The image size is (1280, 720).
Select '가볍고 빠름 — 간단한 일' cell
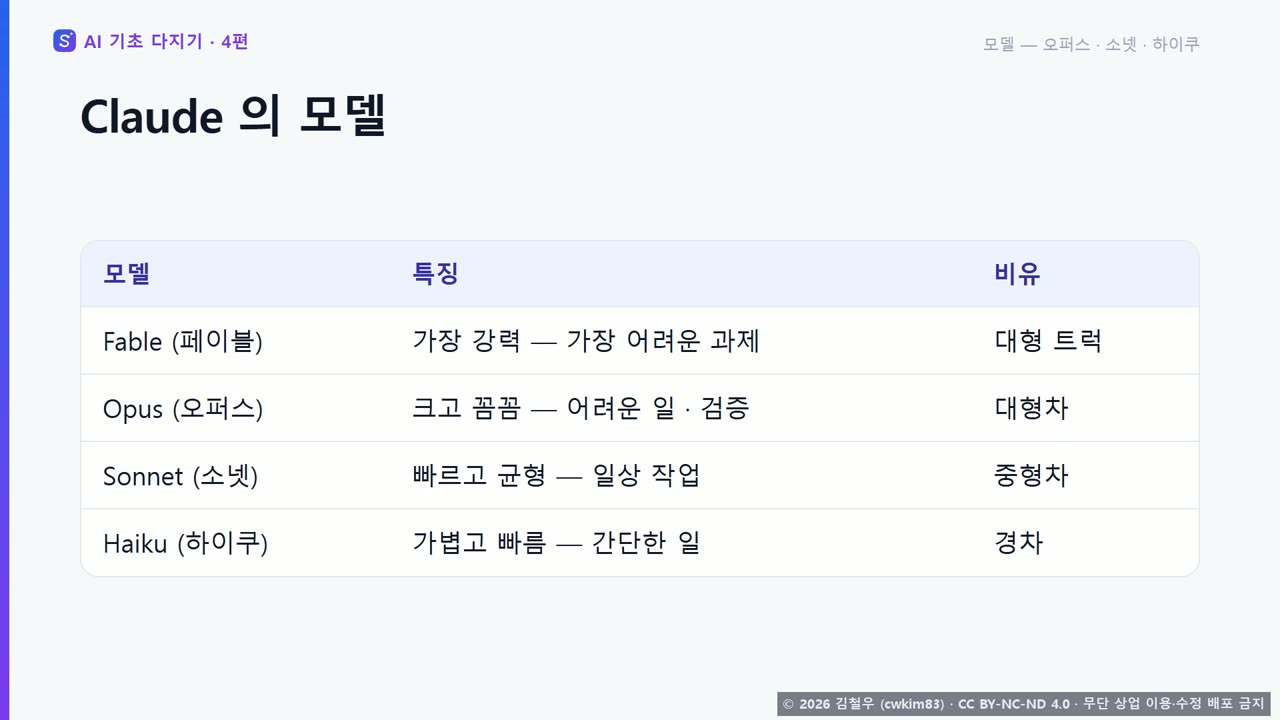556,543
